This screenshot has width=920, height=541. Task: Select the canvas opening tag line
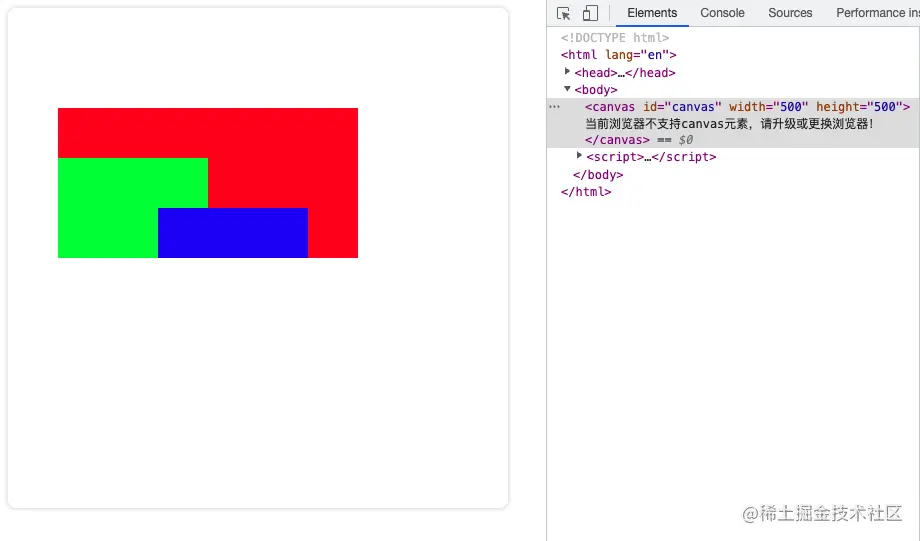click(747, 107)
